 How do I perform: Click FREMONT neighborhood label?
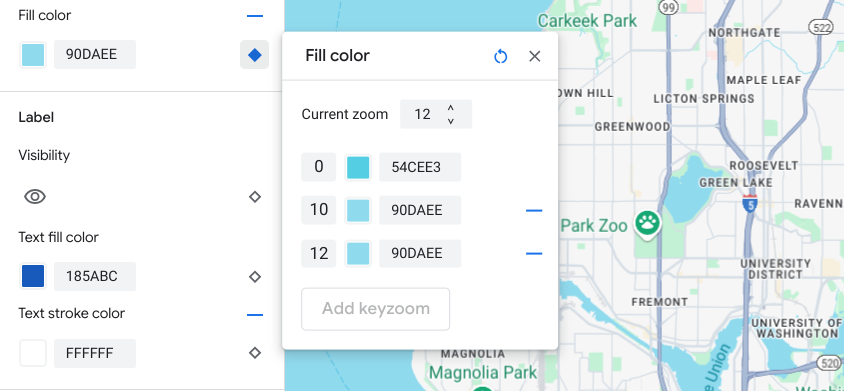pyautogui.click(x=660, y=302)
